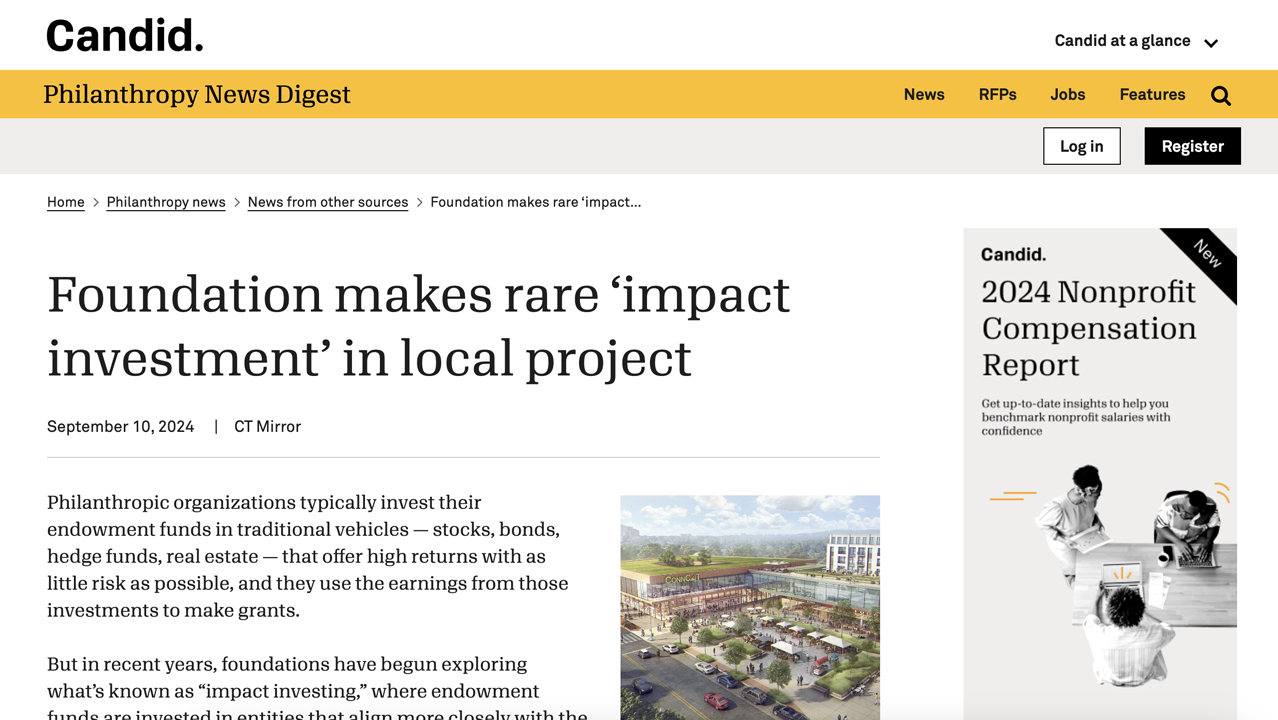The image size is (1278, 720).
Task: Click the Log in button
Action: point(1082,146)
